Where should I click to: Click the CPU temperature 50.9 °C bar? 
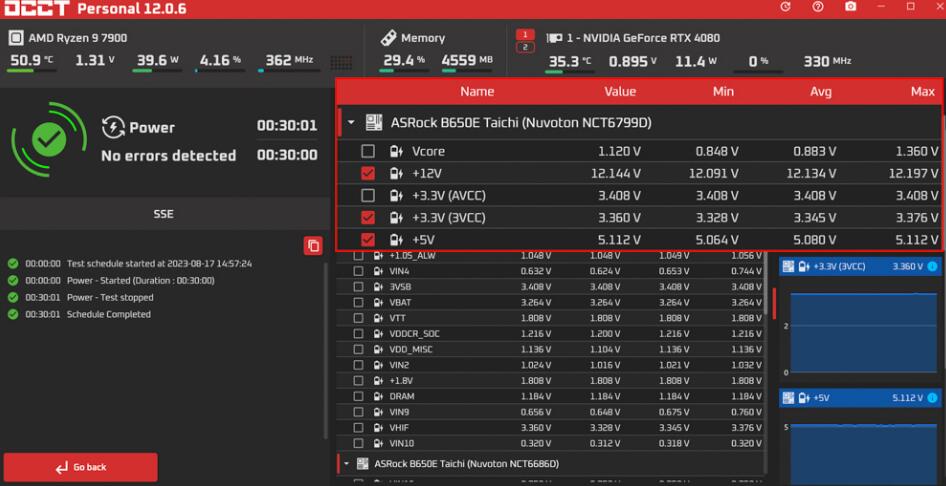pos(32,71)
